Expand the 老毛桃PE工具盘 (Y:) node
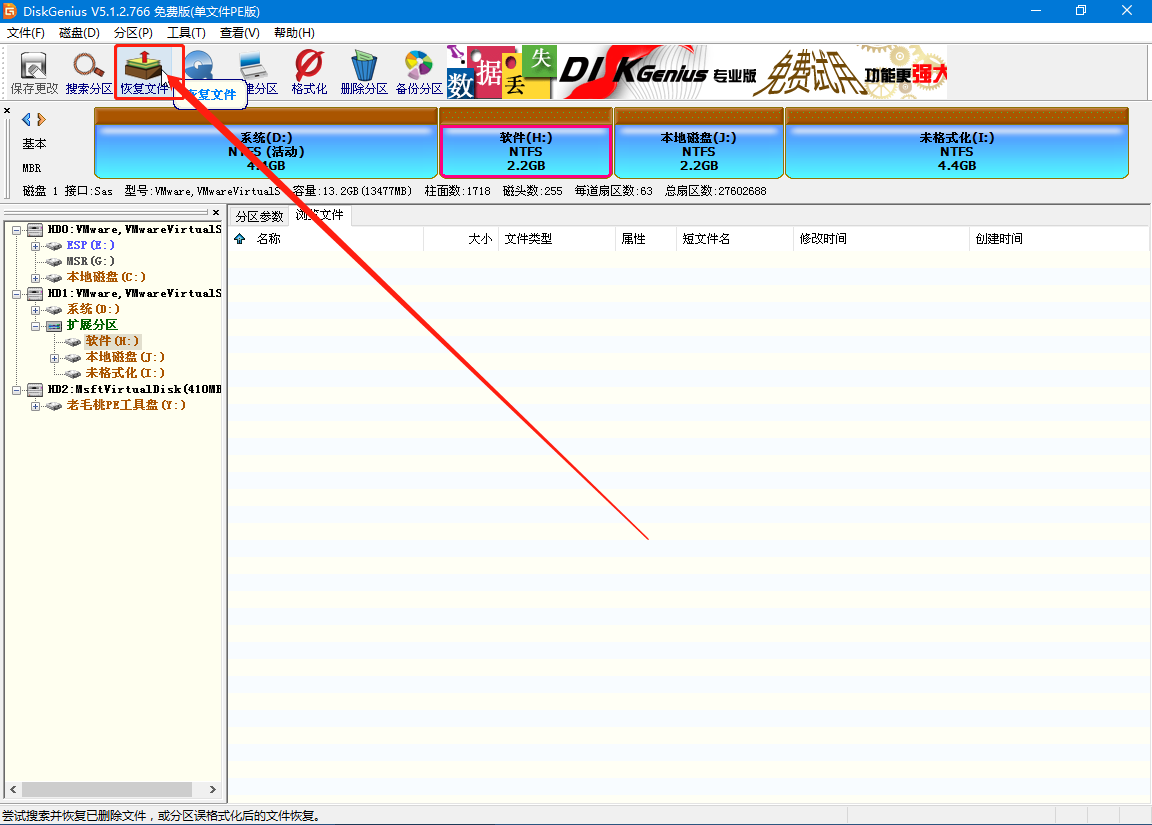The width and height of the screenshot is (1152, 825). (x=35, y=406)
